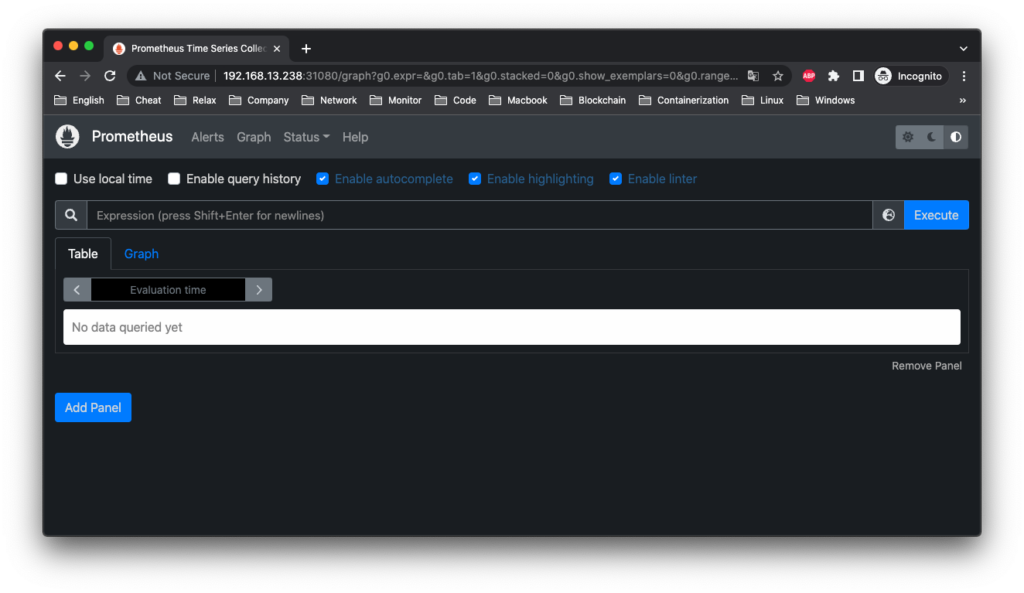Enable the Use local time checkbox
This screenshot has height=593, width=1024.
click(x=61, y=179)
